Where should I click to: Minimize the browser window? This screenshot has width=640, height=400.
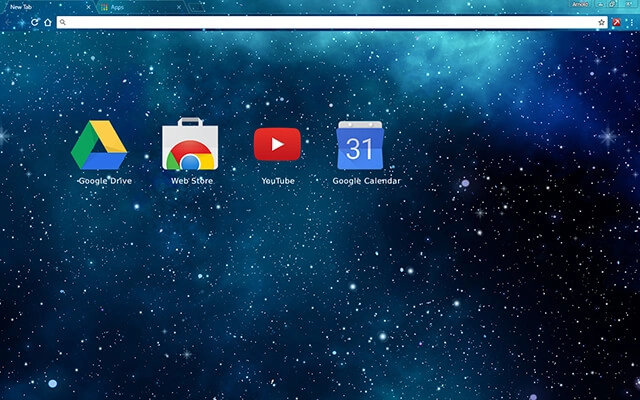click(601, 4)
